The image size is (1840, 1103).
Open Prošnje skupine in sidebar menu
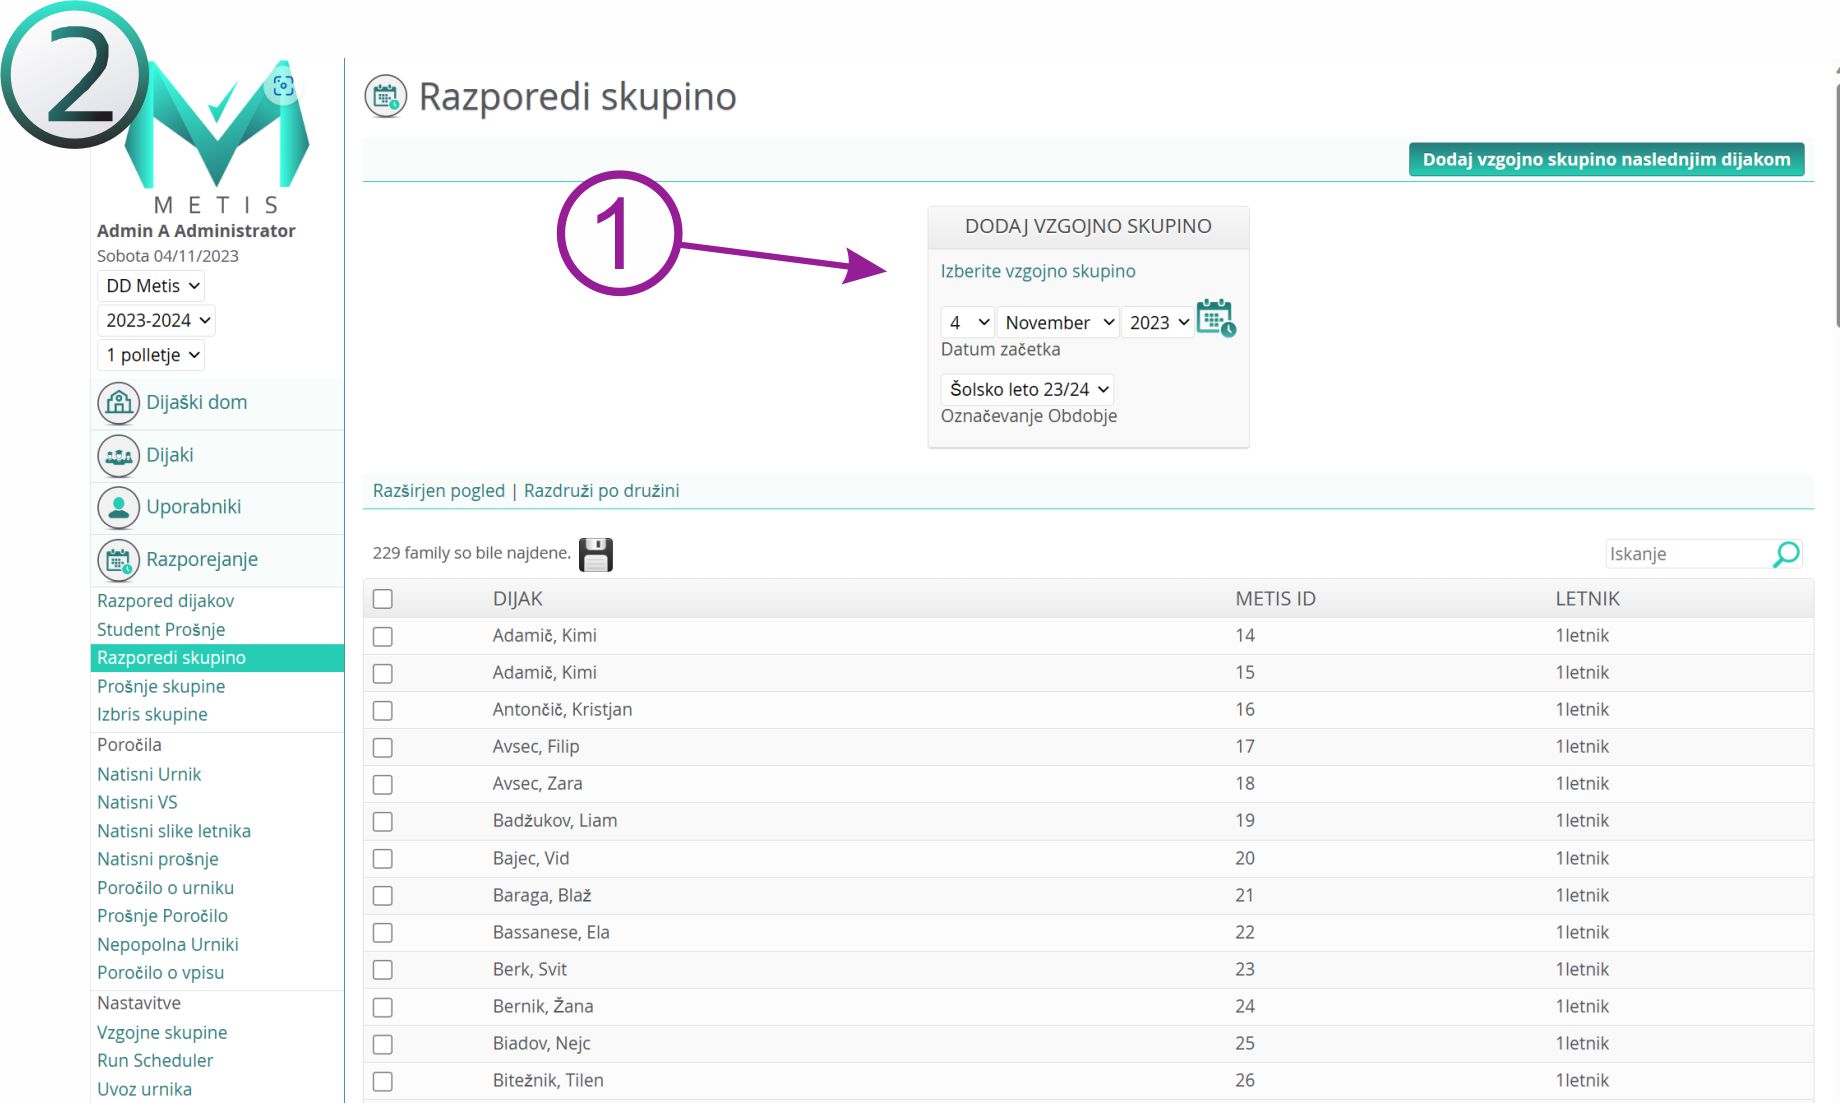[161, 686]
